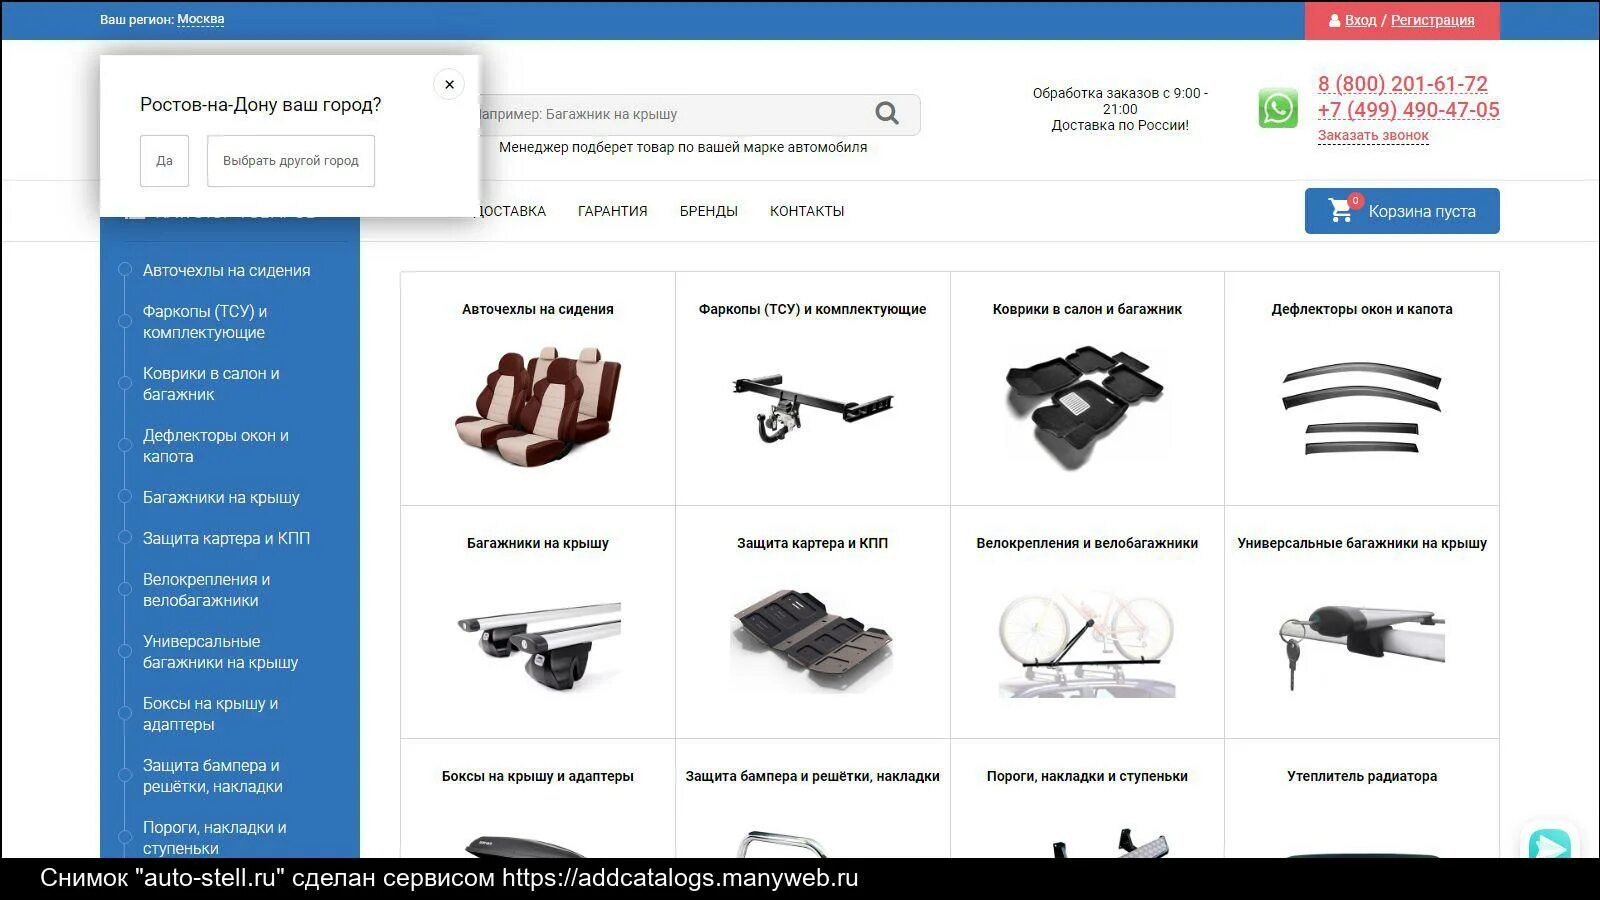Select Универсальные багажники на крышу in sidebar

(220, 652)
